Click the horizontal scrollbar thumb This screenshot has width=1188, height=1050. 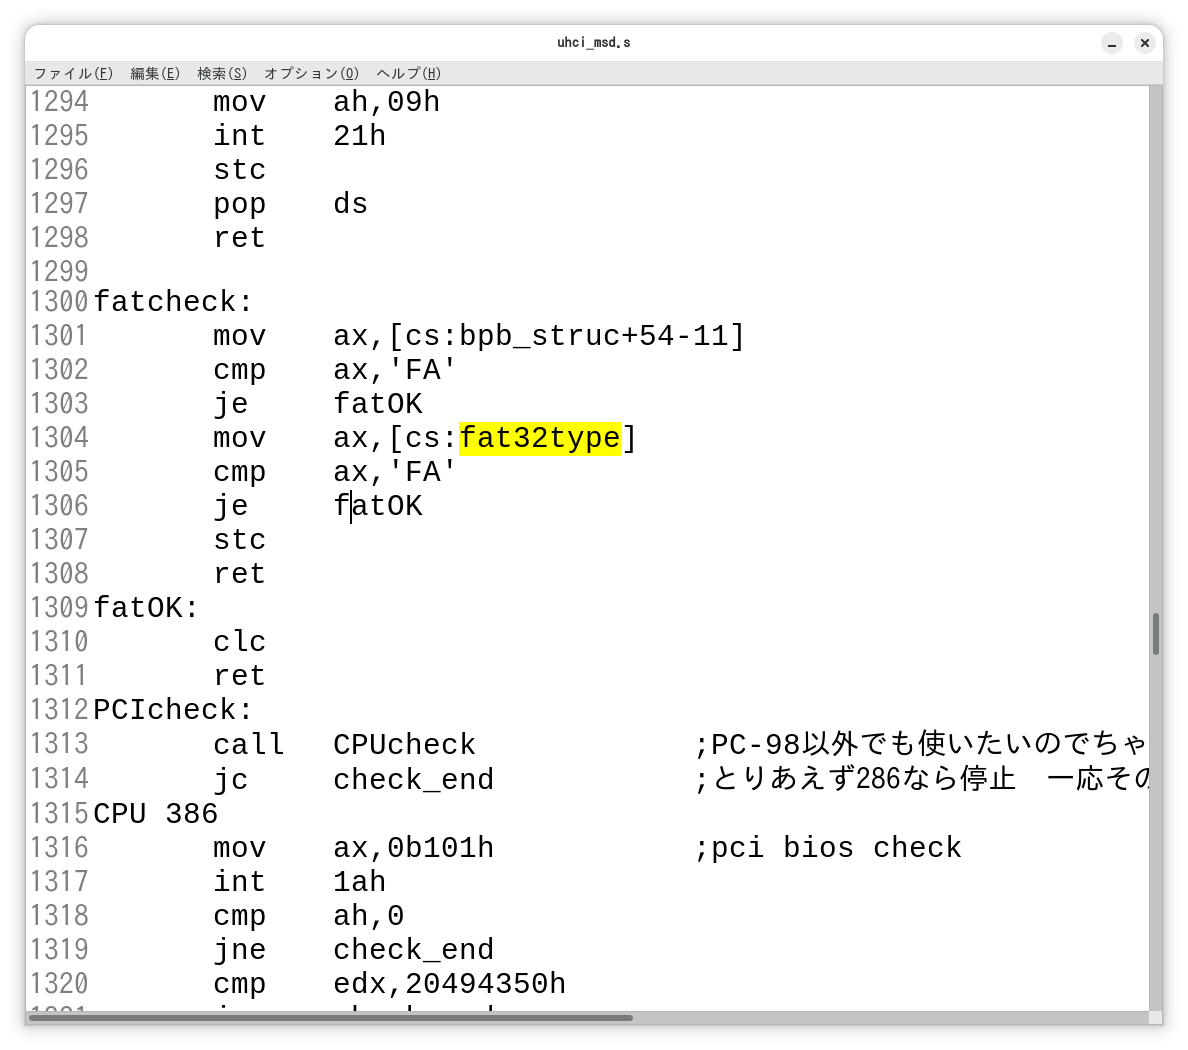[330, 1018]
